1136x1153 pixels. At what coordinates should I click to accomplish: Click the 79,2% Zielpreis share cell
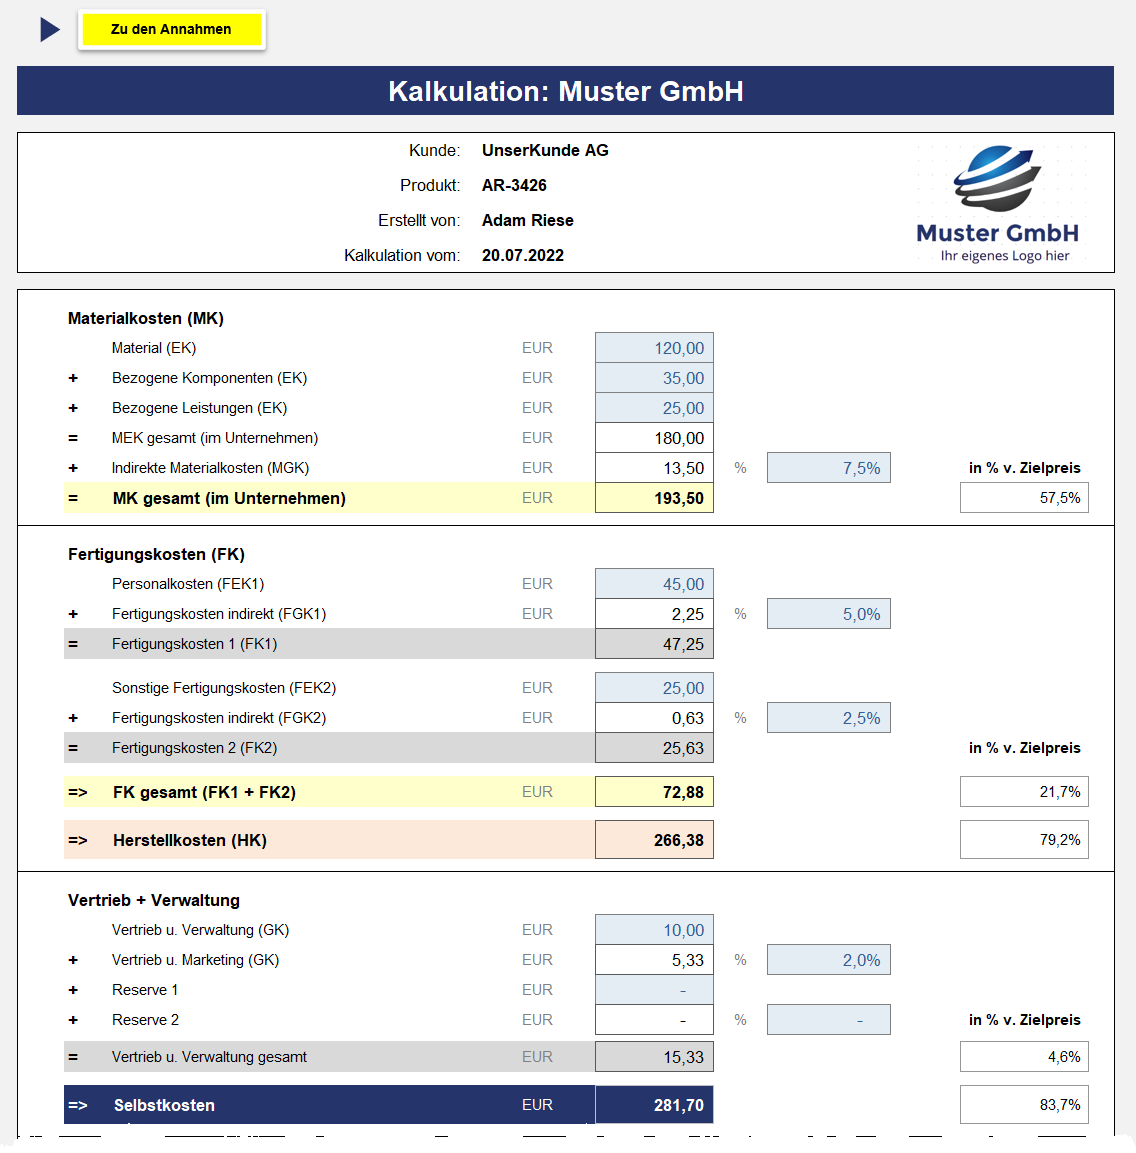(x=1024, y=840)
